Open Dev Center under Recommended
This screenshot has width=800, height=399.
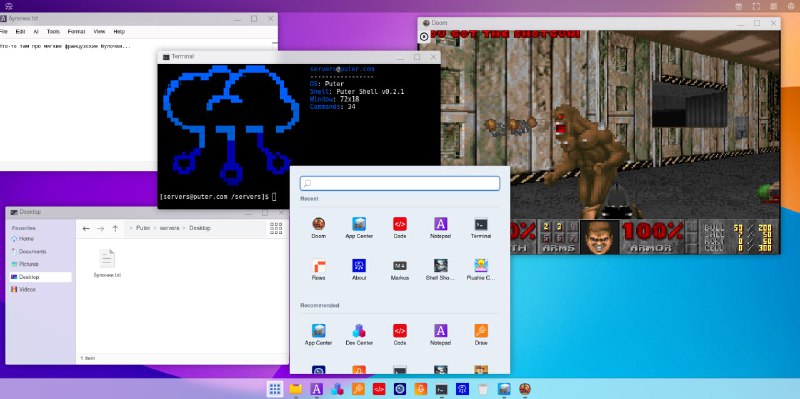(x=359, y=335)
